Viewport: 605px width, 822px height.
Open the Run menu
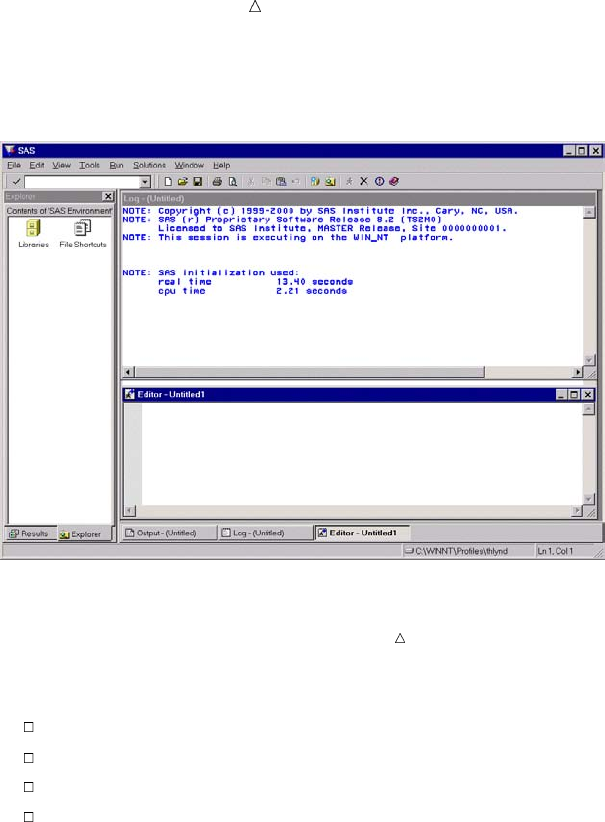(116, 165)
